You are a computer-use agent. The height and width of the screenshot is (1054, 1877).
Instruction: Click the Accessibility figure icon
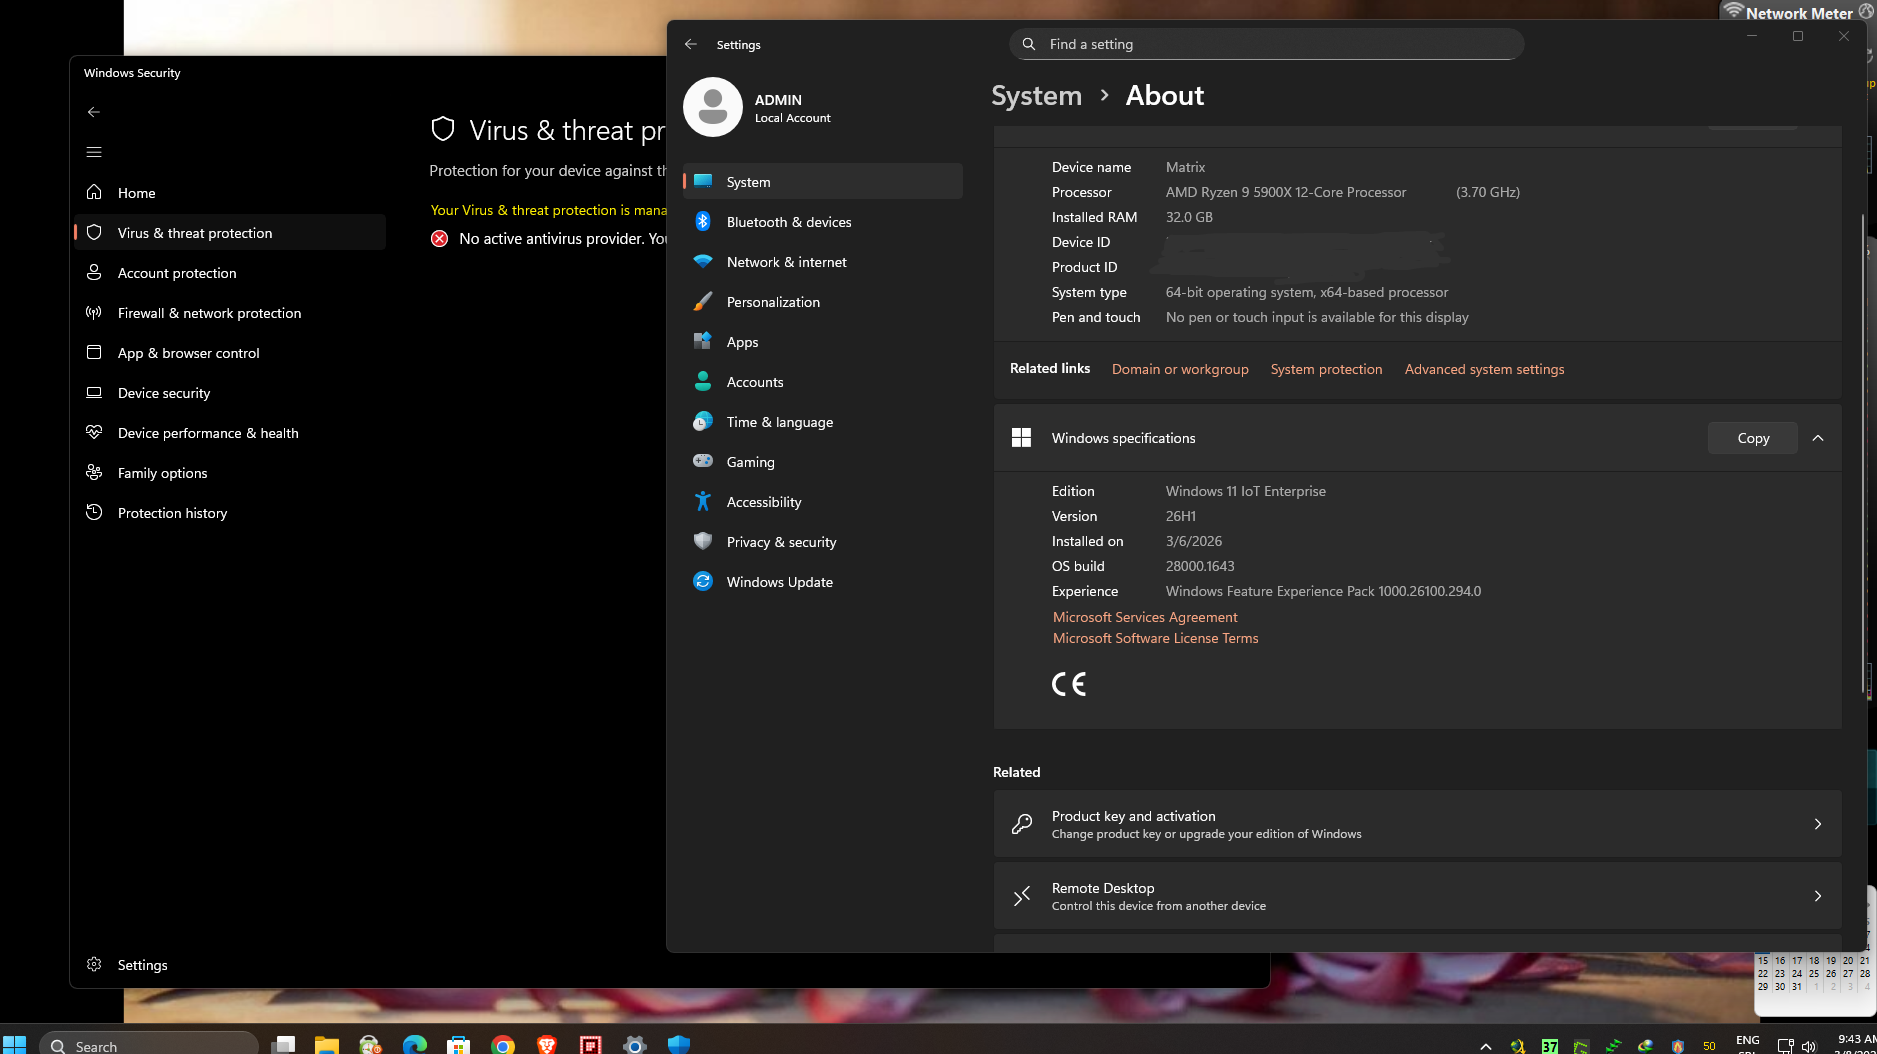703,501
